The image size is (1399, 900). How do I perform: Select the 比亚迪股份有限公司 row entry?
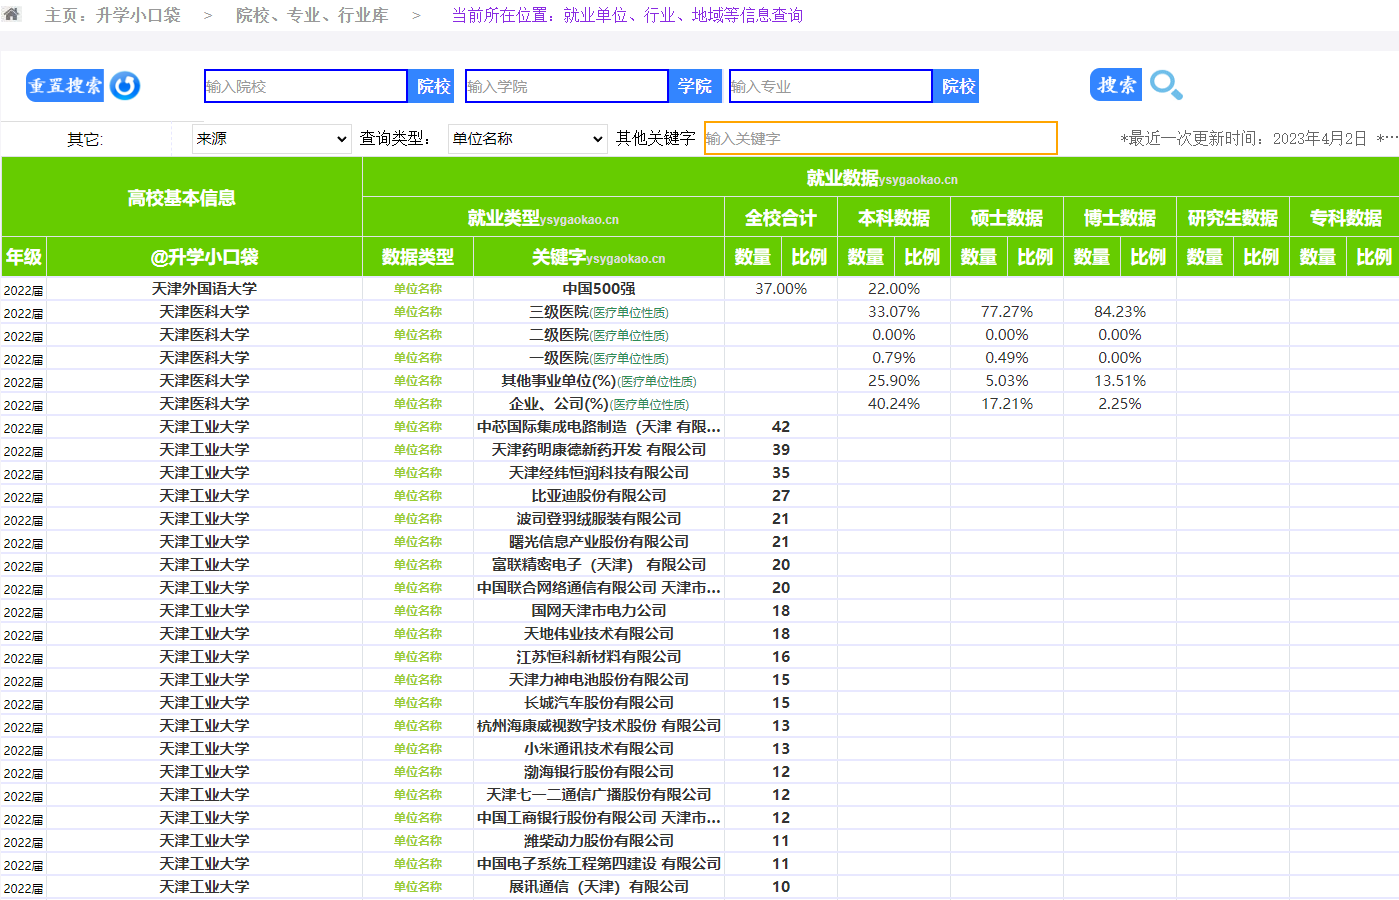click(598, 496)
